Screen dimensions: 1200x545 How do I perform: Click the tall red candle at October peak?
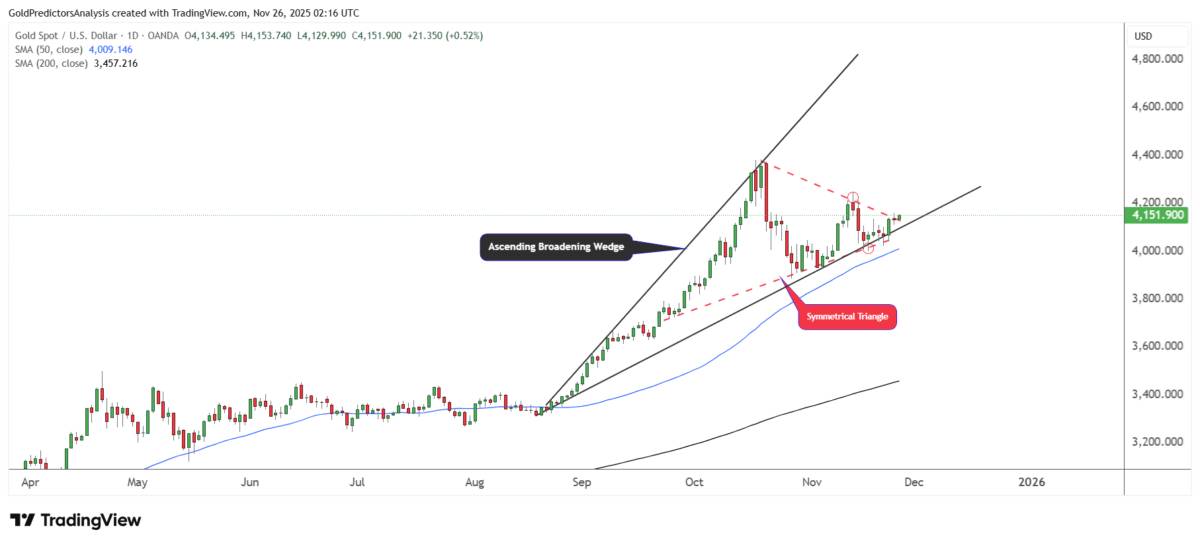coord(765,191)
